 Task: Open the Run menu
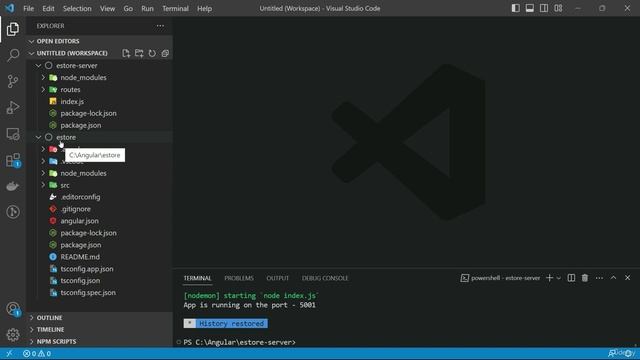point(147,8)
